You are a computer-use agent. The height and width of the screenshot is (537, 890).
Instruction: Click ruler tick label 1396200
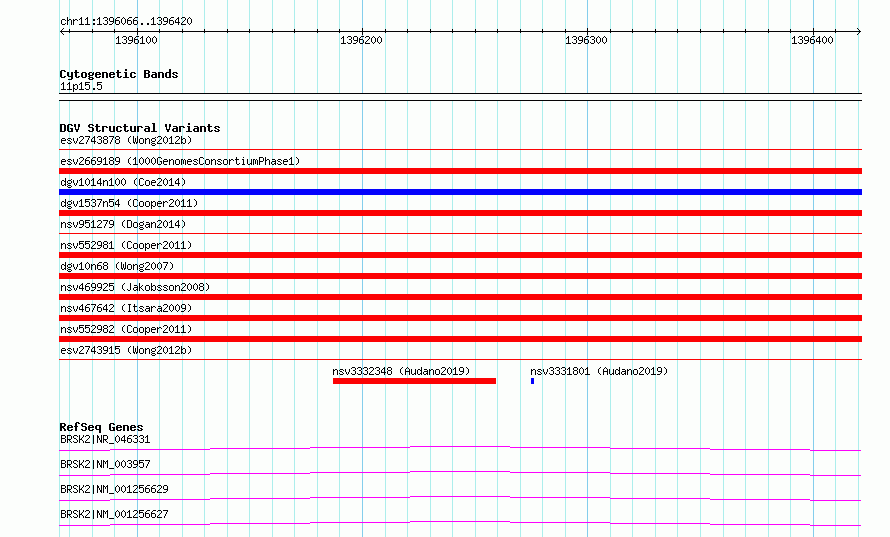tap(361, 40)
